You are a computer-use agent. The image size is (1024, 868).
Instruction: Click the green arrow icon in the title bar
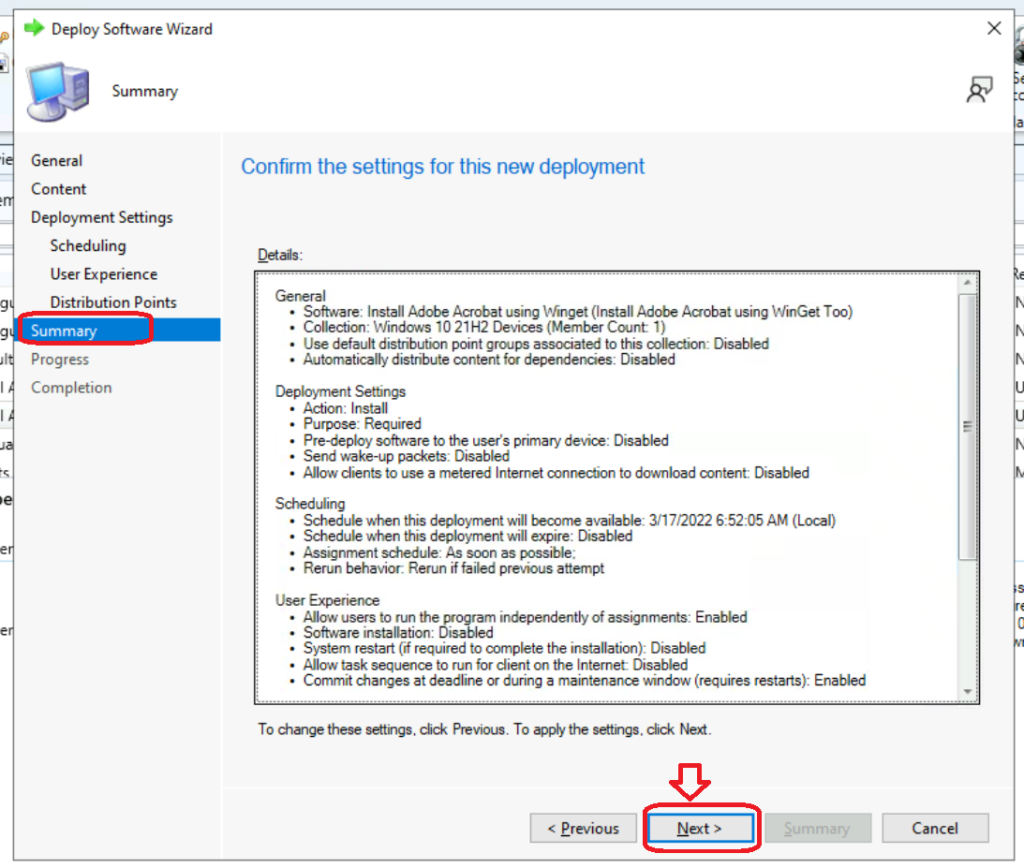(x=35, y=28)
